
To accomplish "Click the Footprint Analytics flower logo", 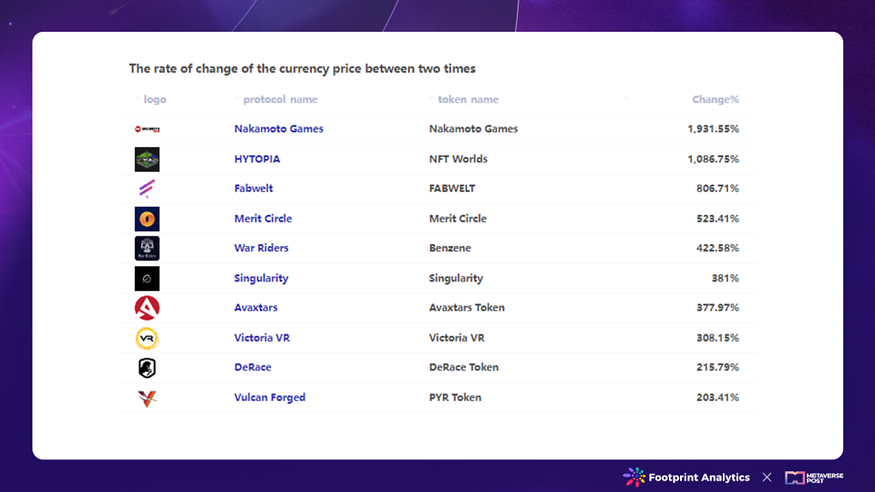I will click(634, 477).
